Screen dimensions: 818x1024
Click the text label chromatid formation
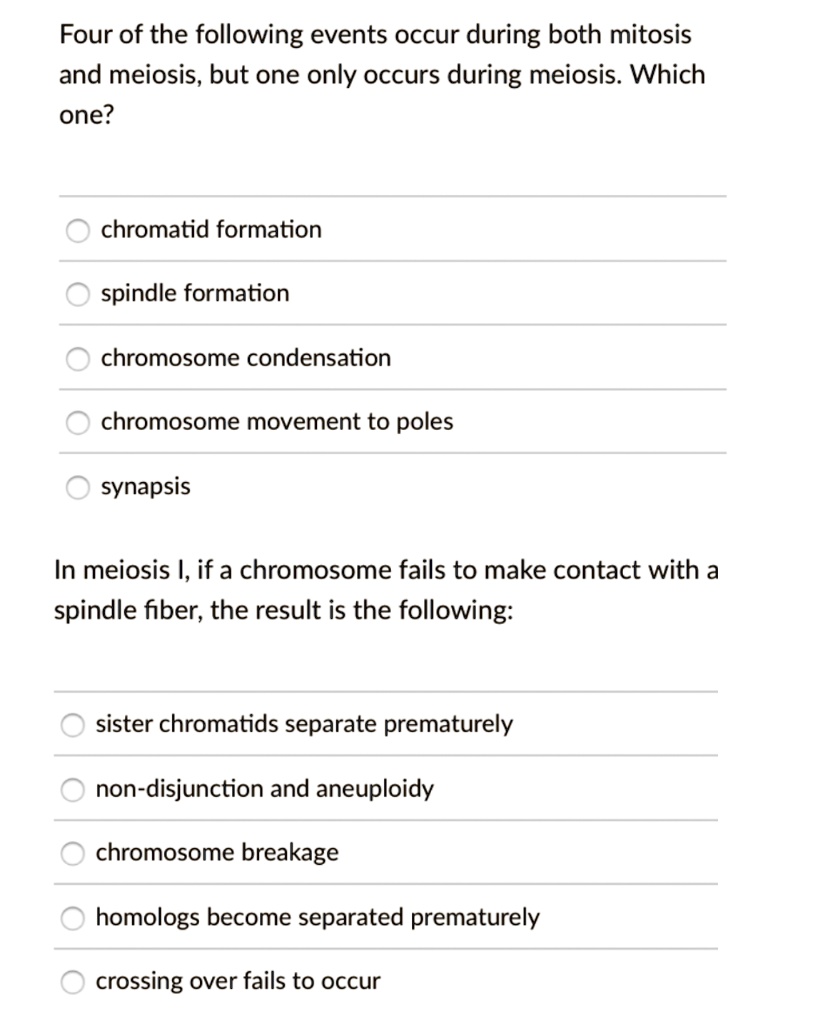coord(210,230)
